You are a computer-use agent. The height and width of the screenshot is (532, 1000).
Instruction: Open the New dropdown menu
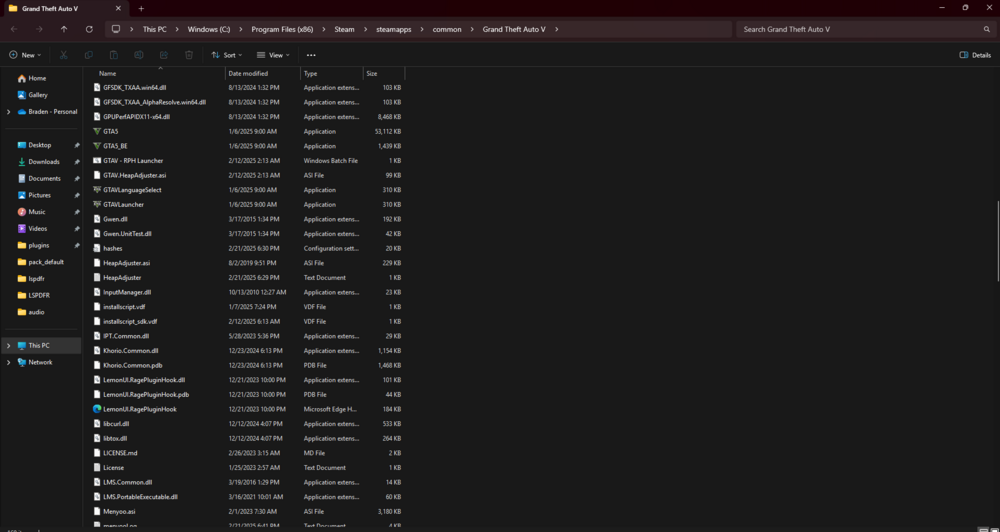tap(25, 55)
